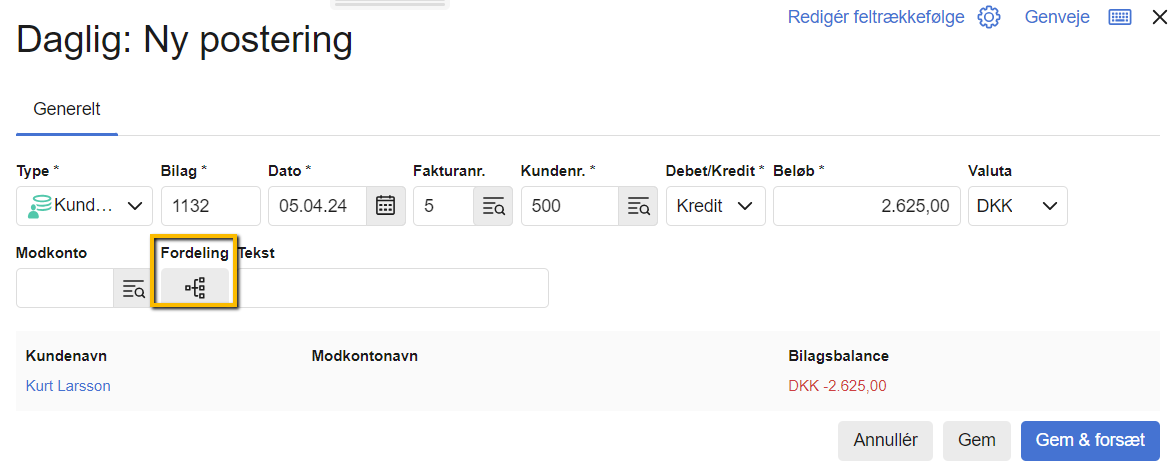Switch to the Generelt tab
The width and height of the screenshot is (1176, 474).
pos(67,109)
